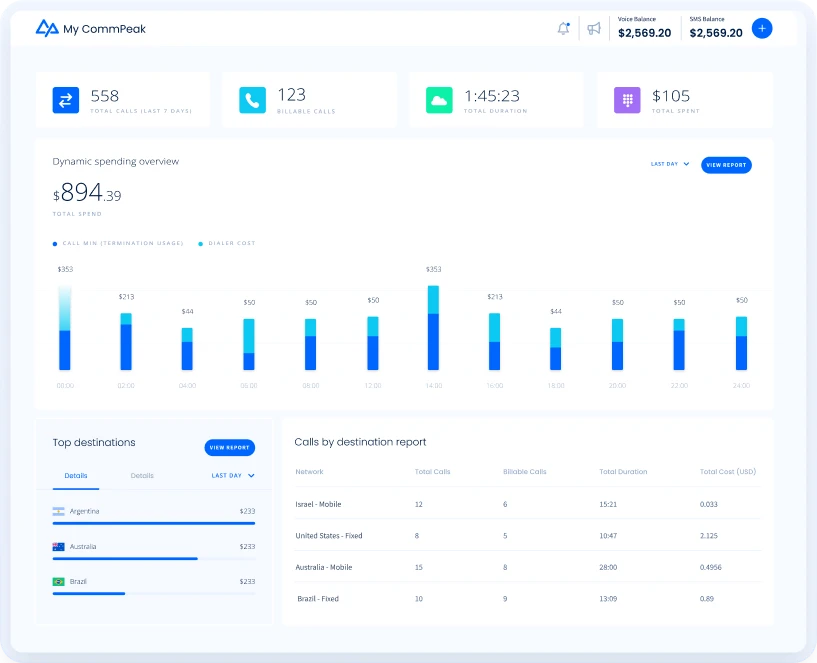Click the My CommPeak logo icon
This screenshot has width=817, height=663.
tap(46, 28)
